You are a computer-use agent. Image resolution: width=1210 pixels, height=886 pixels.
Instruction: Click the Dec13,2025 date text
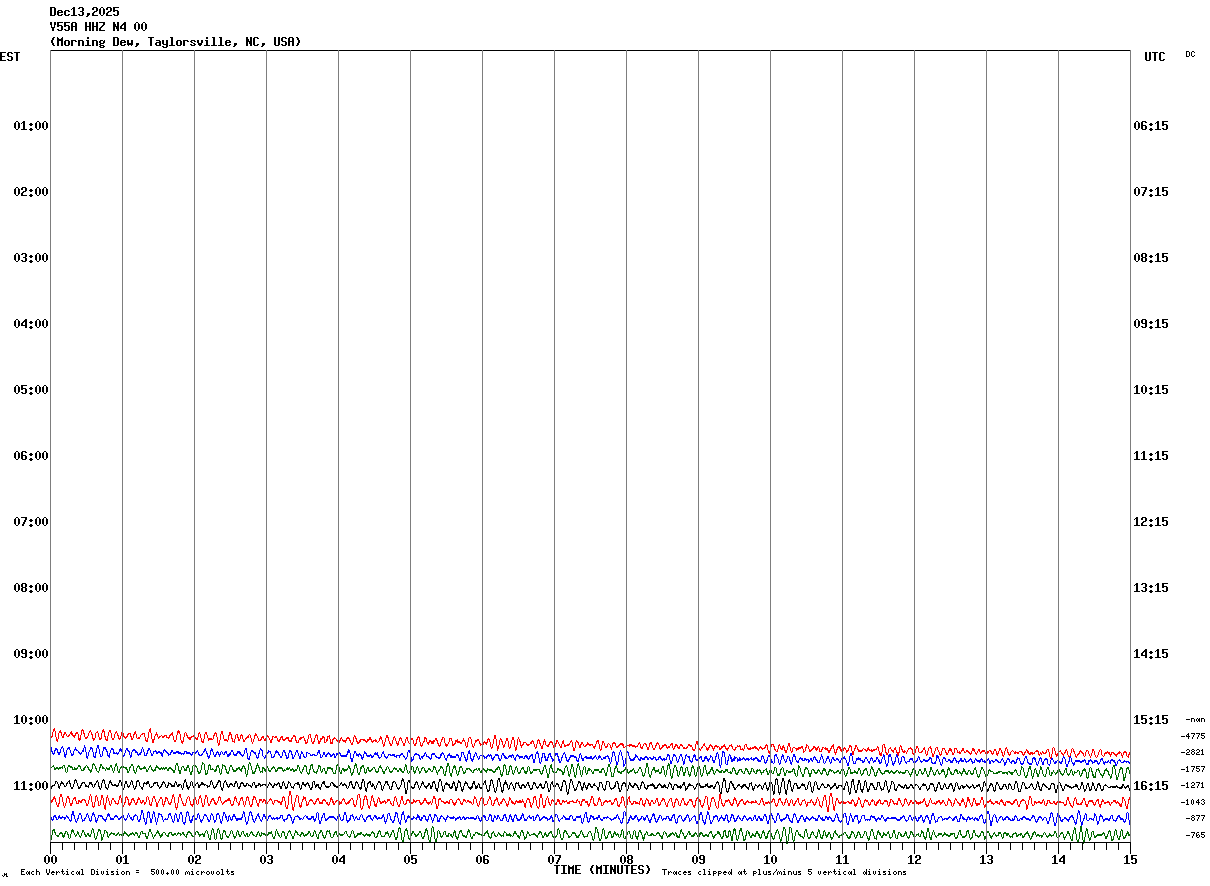[84, 12]
